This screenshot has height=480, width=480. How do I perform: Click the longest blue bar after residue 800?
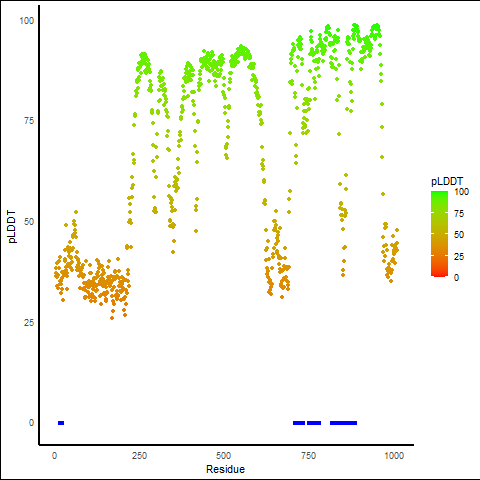pos(343,423)
